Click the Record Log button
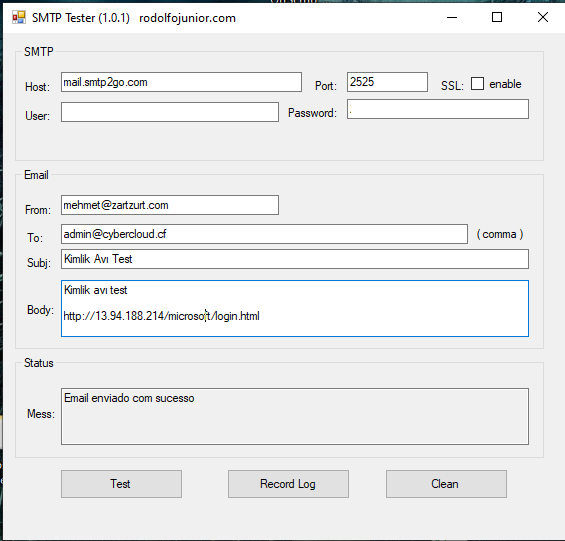The height and width of the screenshot is (541, 565). pyautogui.click(x=288, y=484)
